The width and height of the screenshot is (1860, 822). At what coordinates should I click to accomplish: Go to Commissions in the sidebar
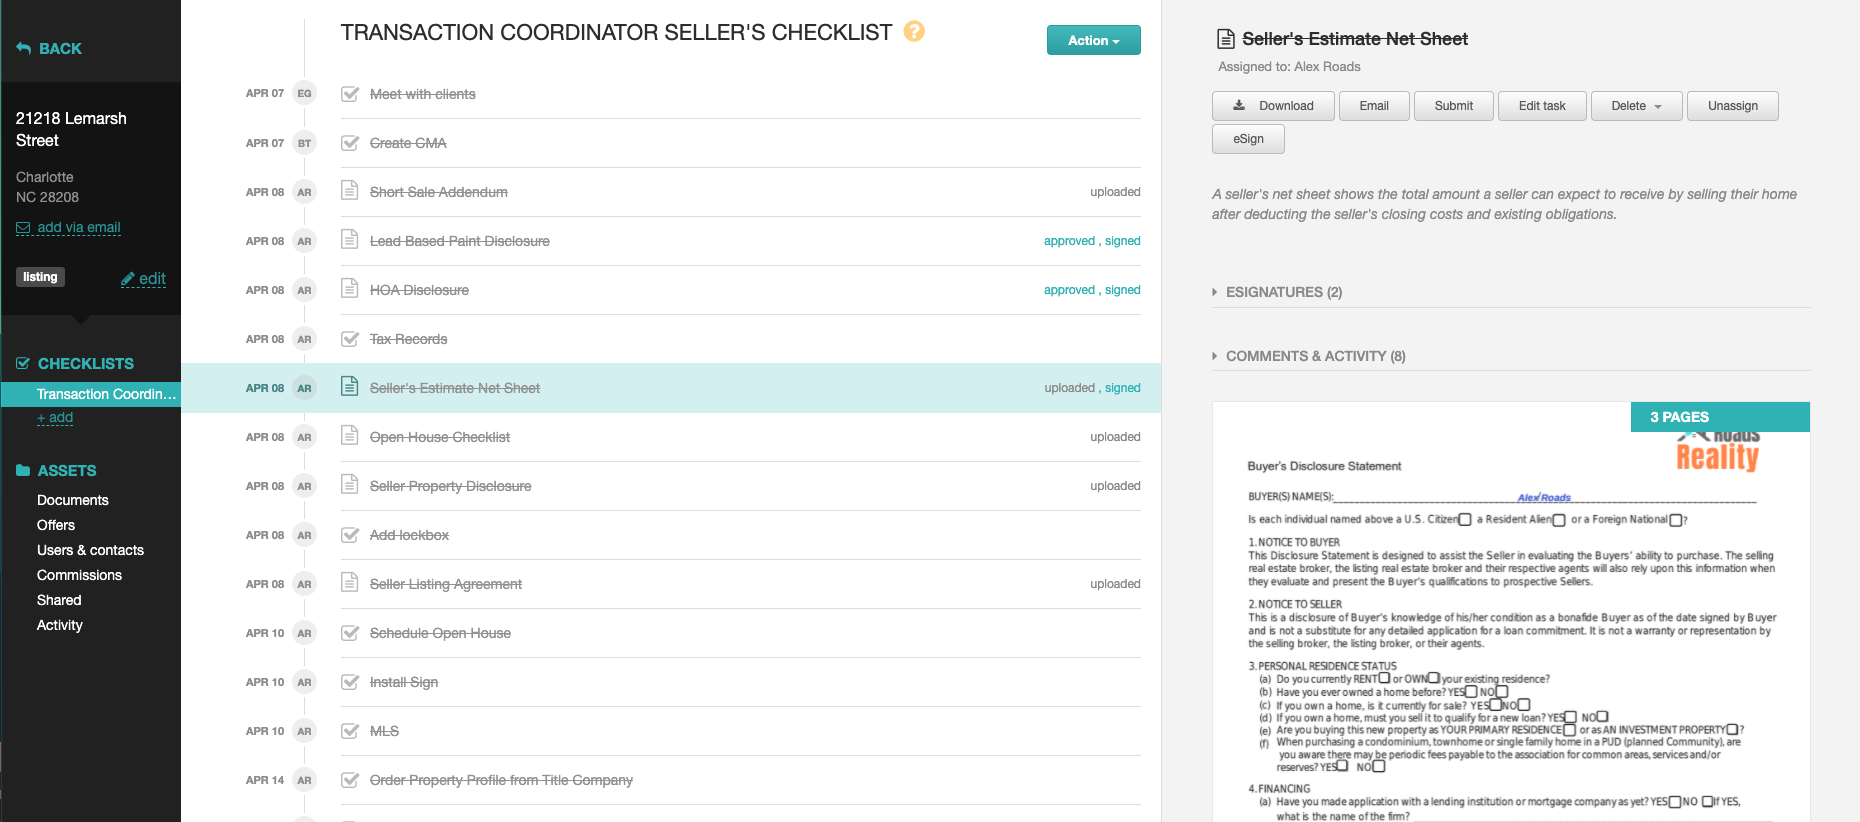click(79, 575)
